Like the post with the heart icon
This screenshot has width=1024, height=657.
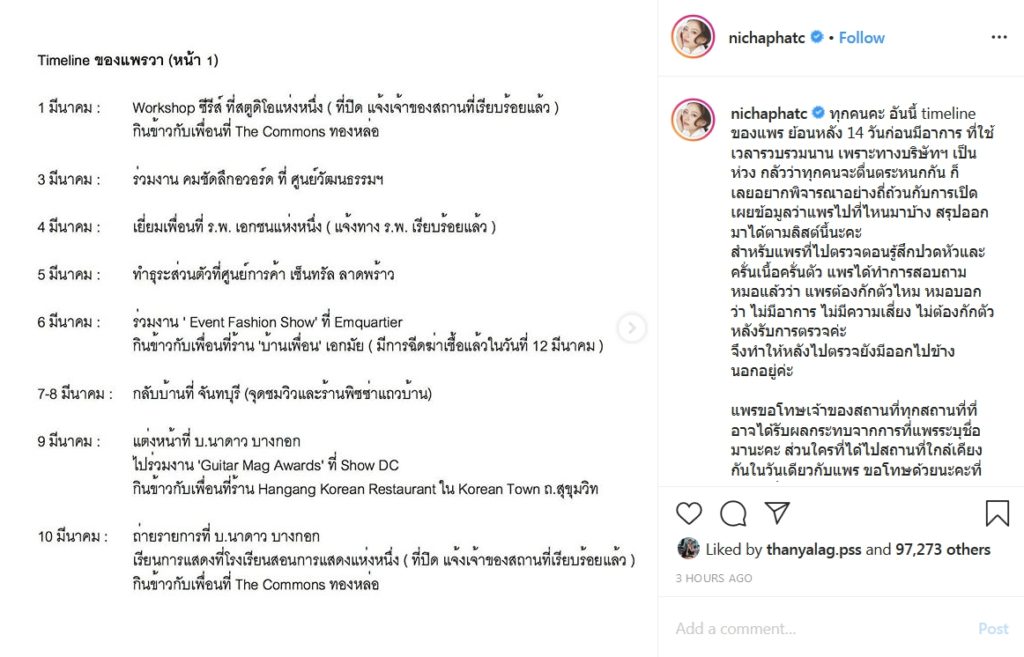click(x=688, y=513)
